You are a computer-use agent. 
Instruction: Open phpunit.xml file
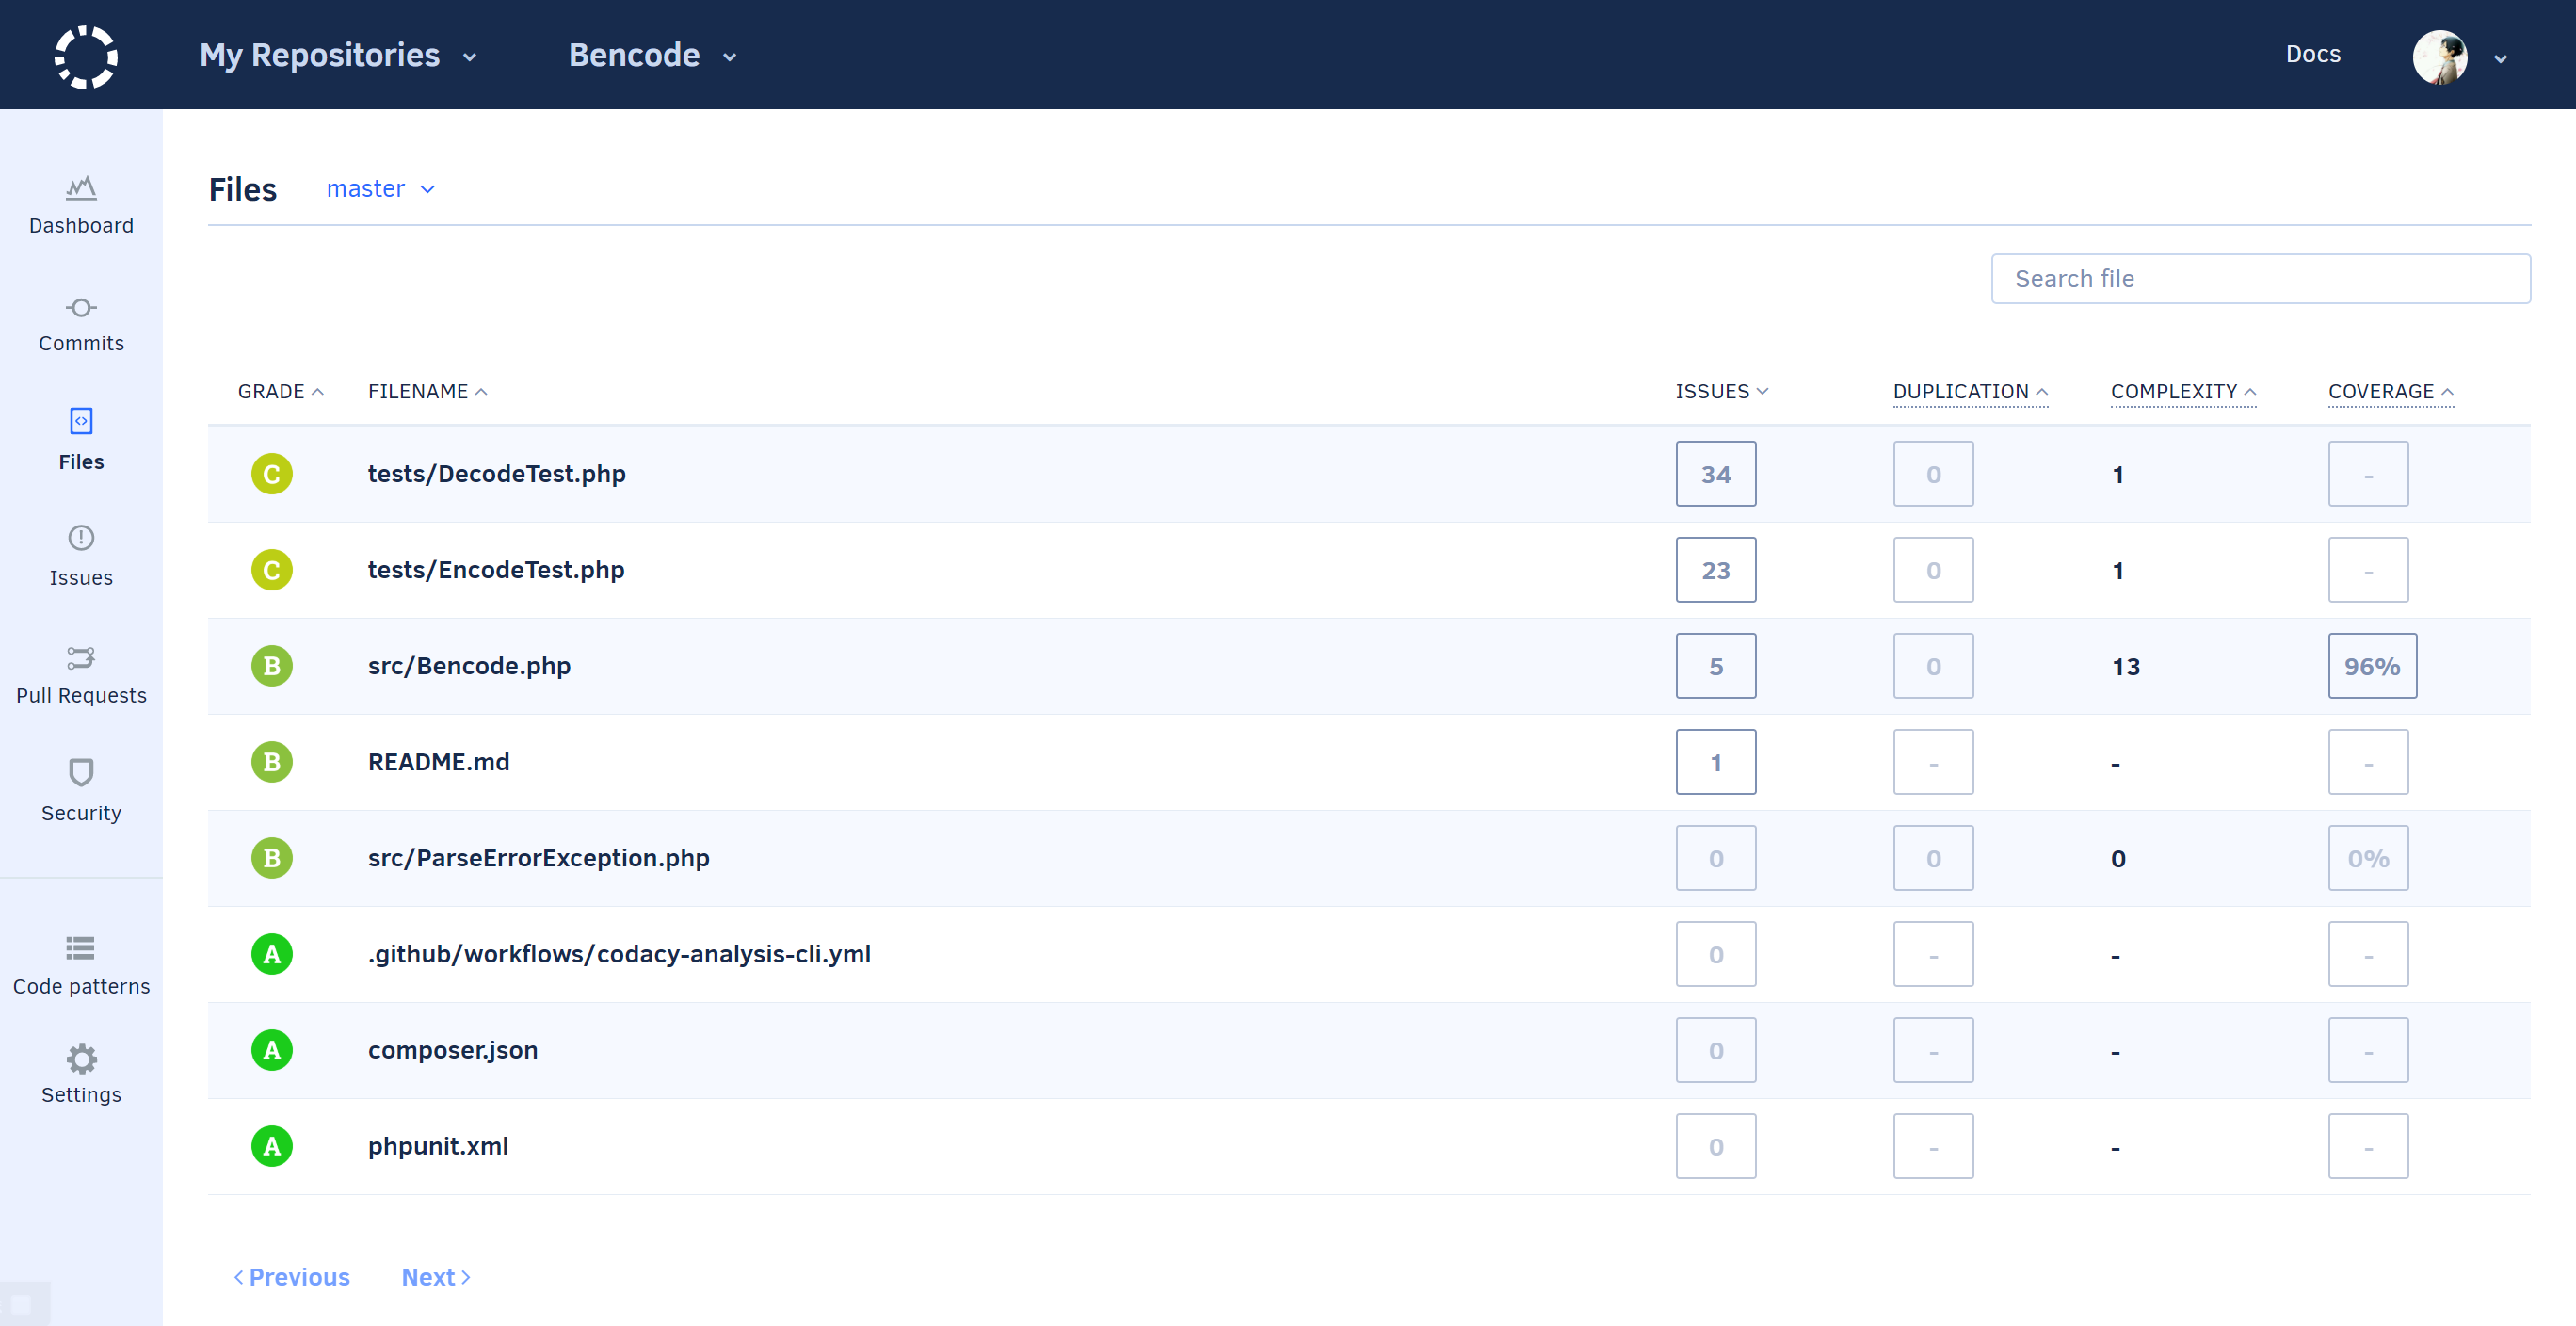pyautogui.click(x=438, y=1146)
